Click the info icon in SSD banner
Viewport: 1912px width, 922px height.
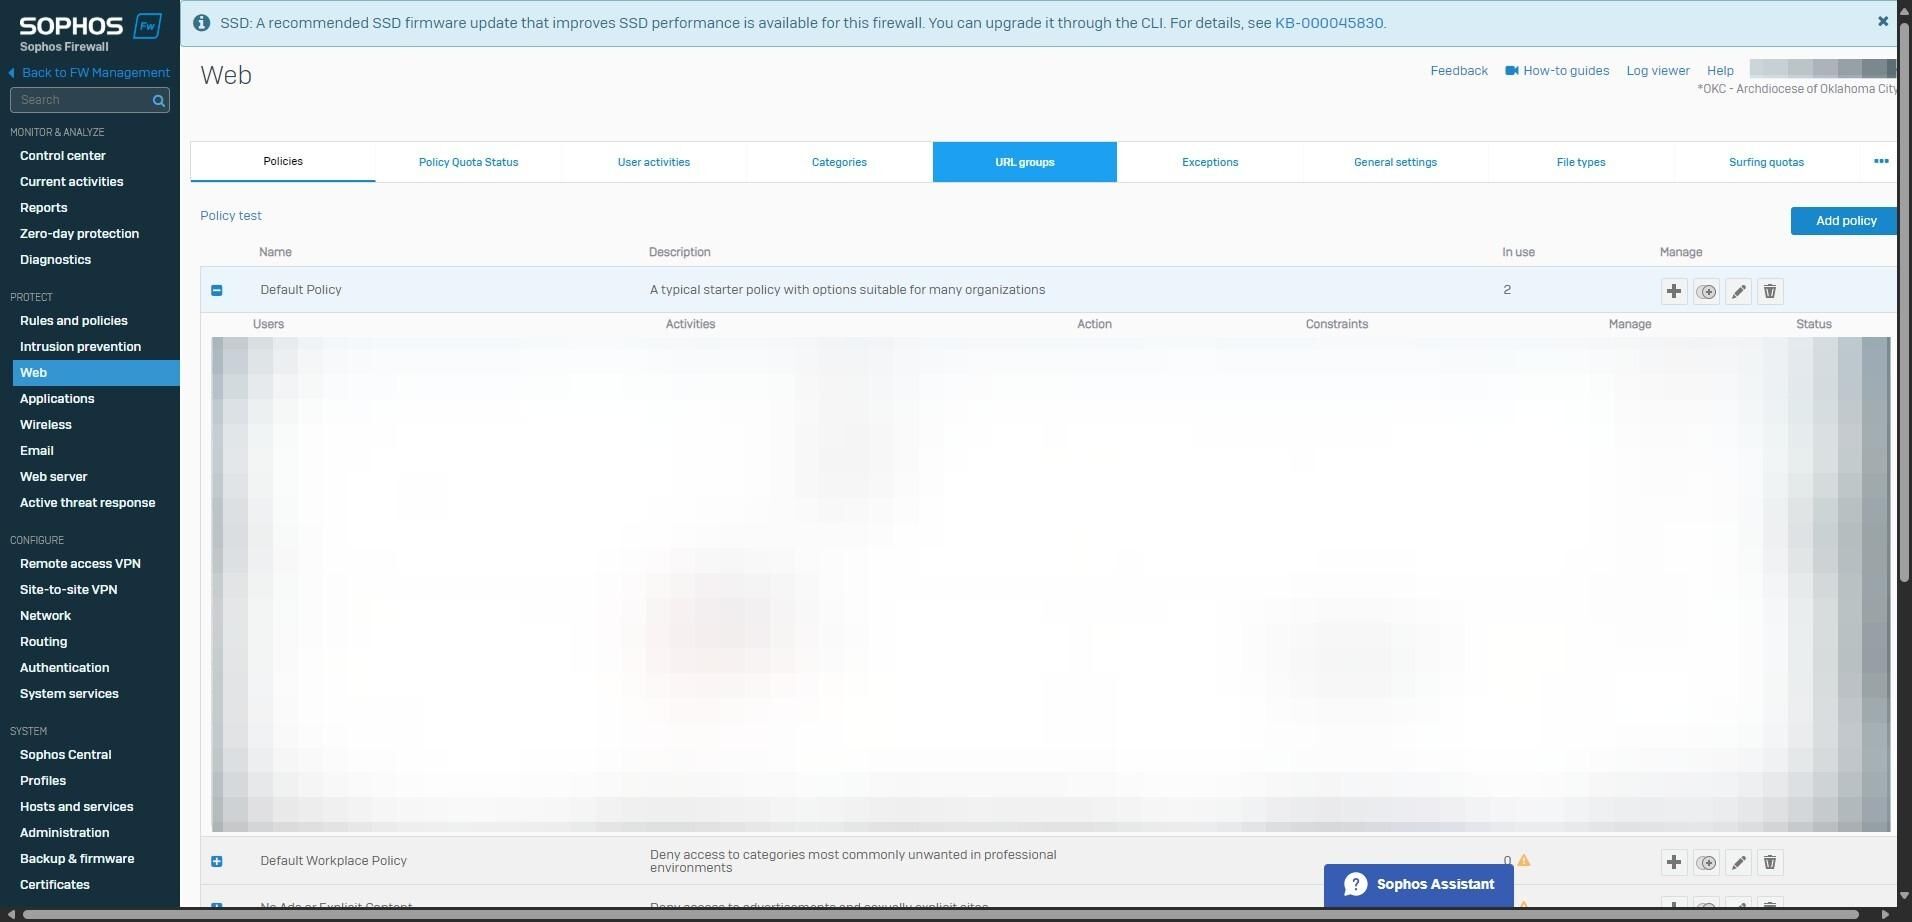pyautogui.click(x=201, y=23)
